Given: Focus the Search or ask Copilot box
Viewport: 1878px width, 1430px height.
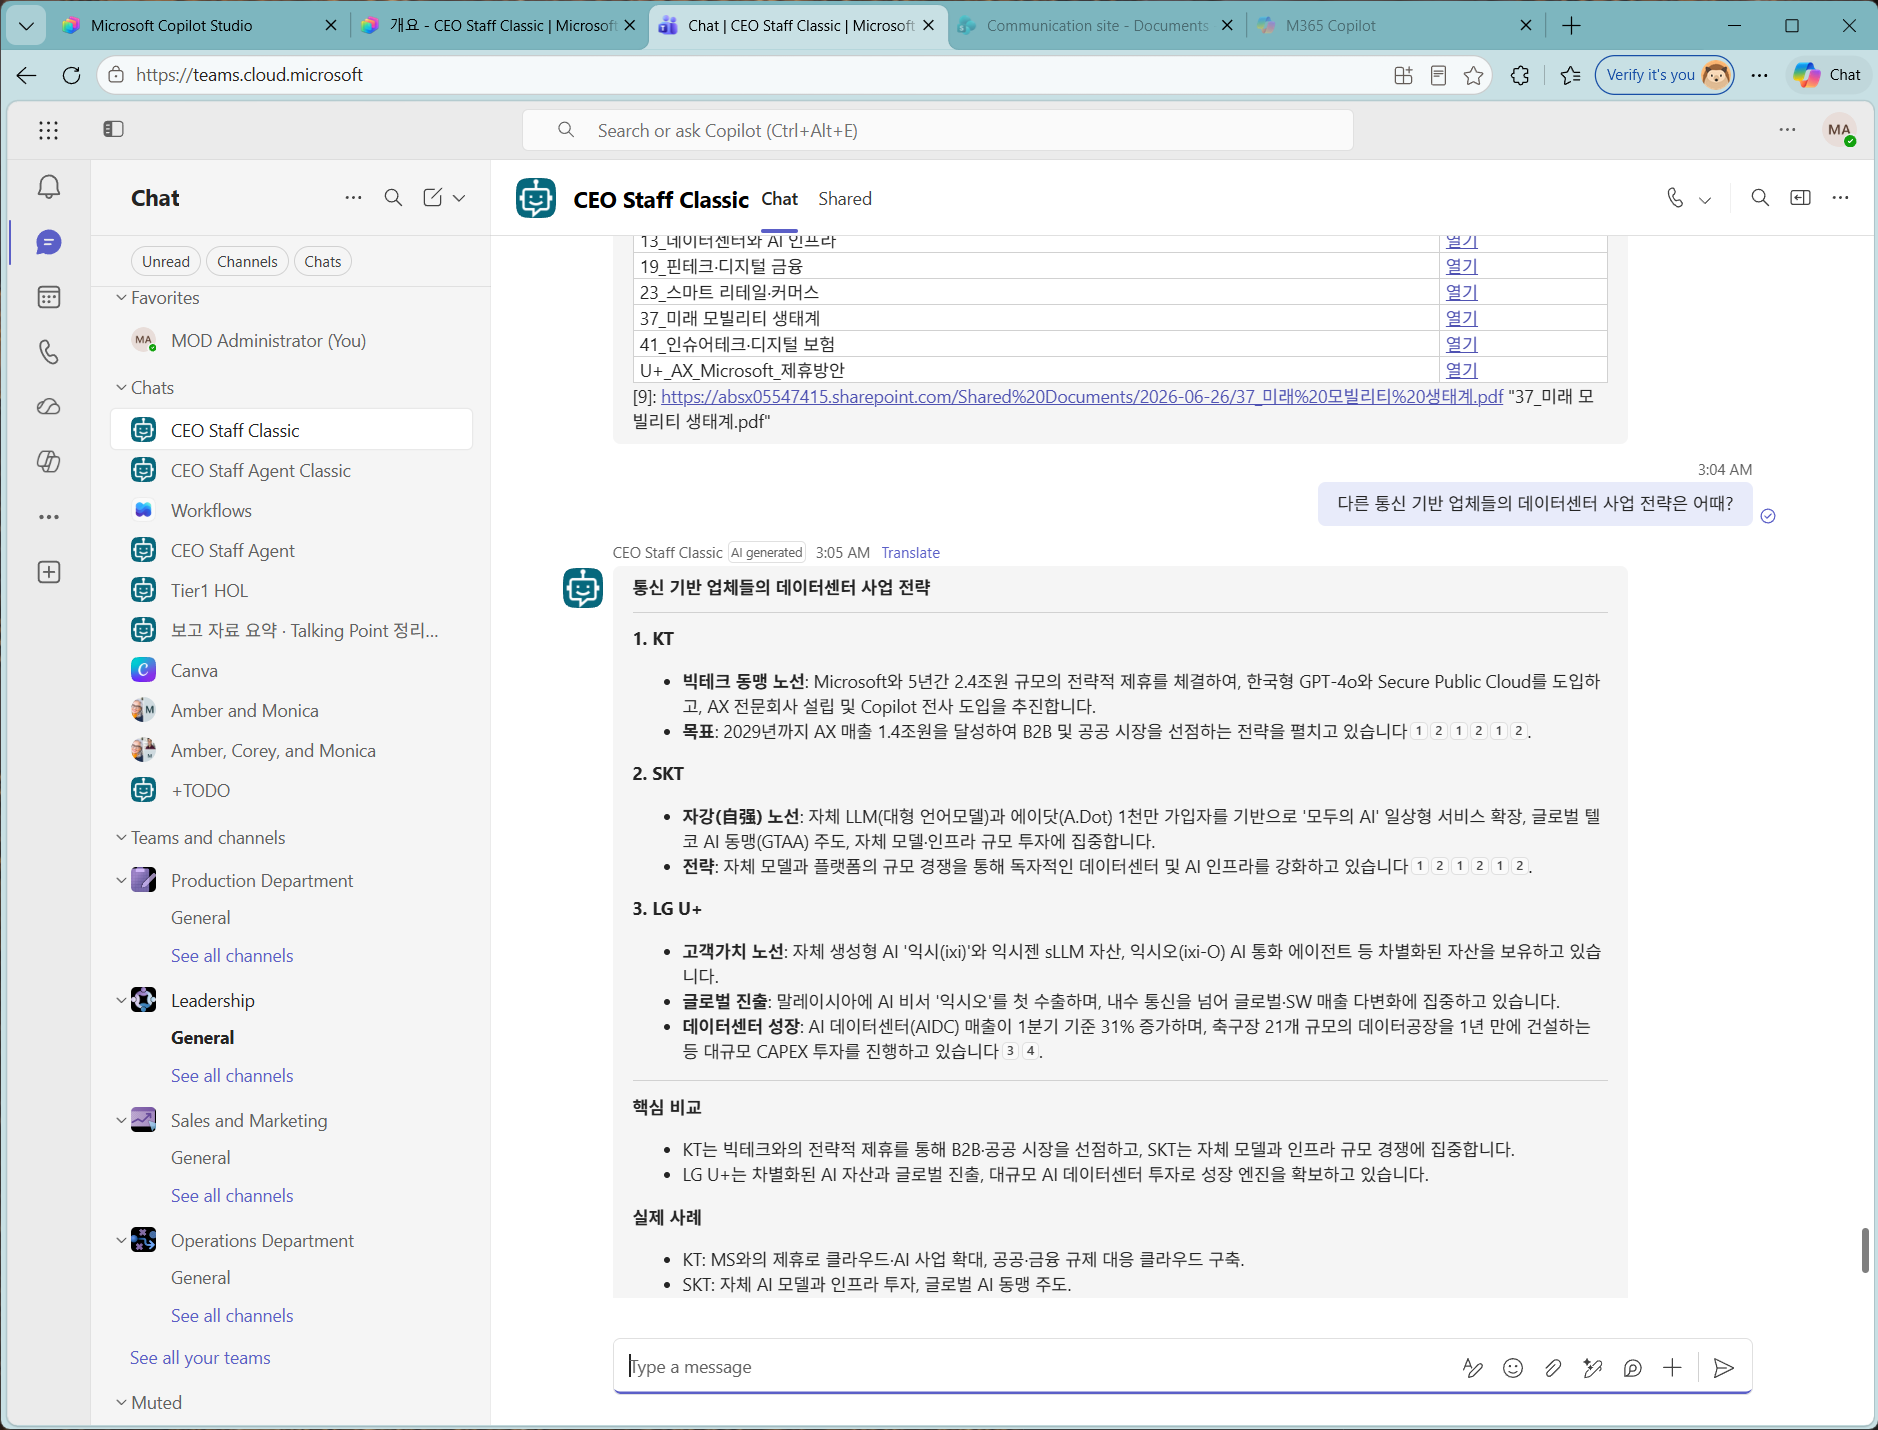Looking at the screenshot, I should click(938, 130).
